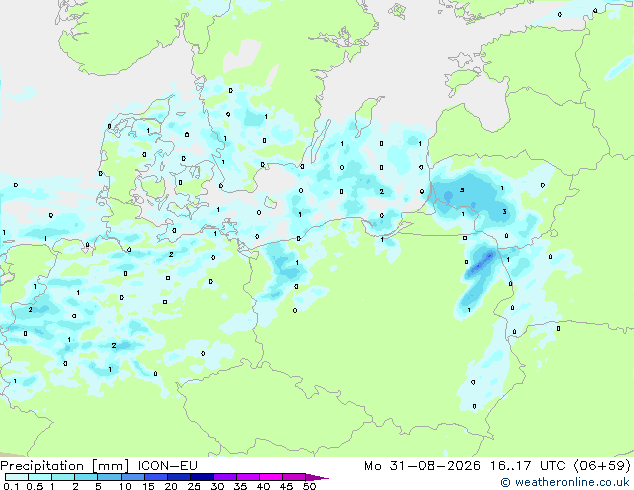The image size is (634, 490).
Task: Click the legend tick label 30
Action: [217, 486]
